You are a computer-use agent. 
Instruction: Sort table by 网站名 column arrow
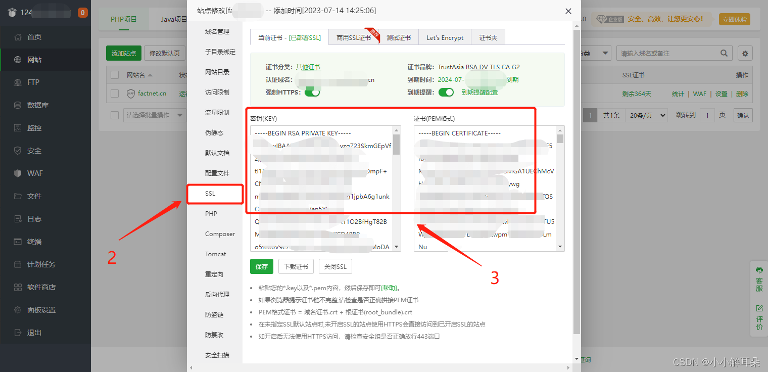pyautogui.click(x=150, y=75)
